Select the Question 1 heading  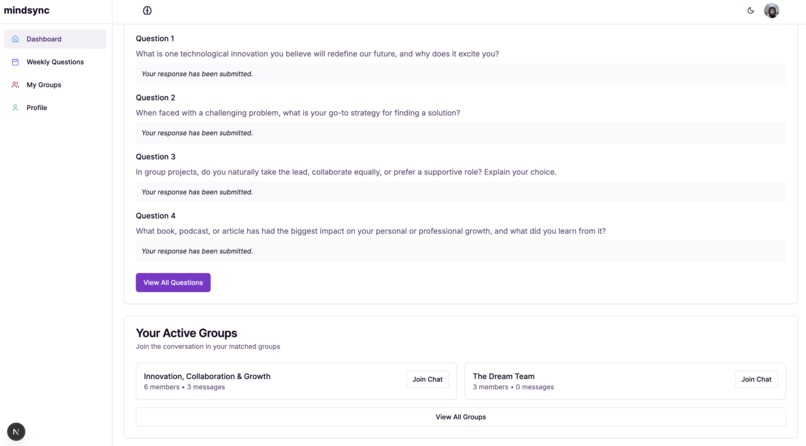click(155, 39)
